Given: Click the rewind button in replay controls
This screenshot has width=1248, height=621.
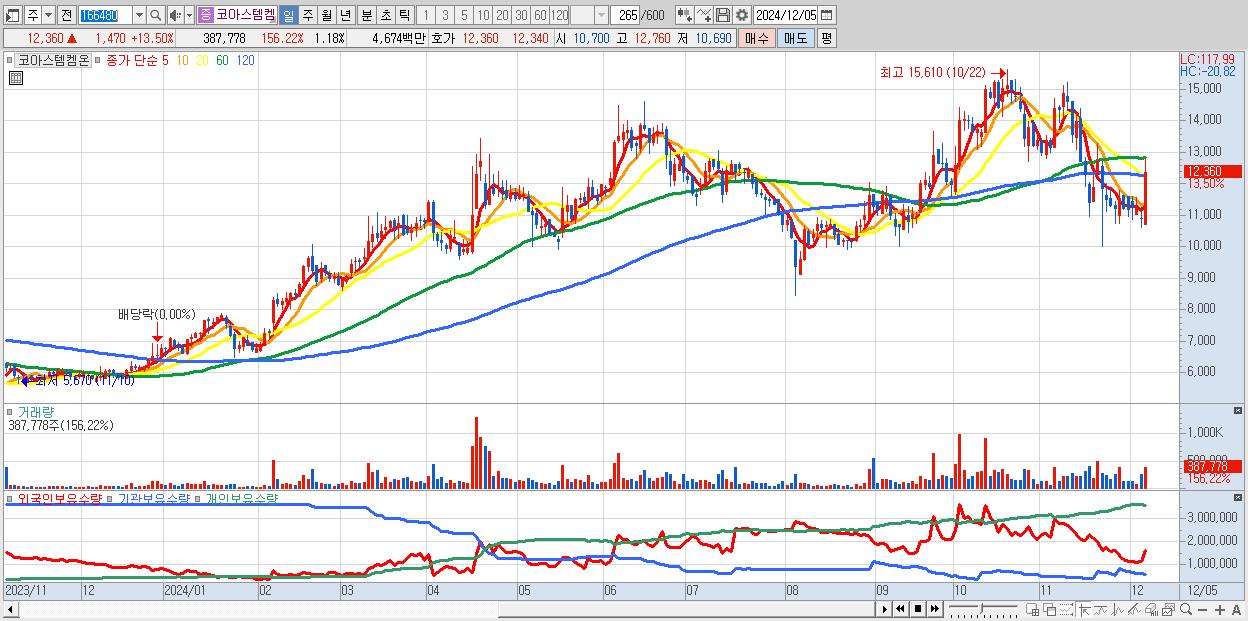Looking at the screenshot, I should [900, 609].
